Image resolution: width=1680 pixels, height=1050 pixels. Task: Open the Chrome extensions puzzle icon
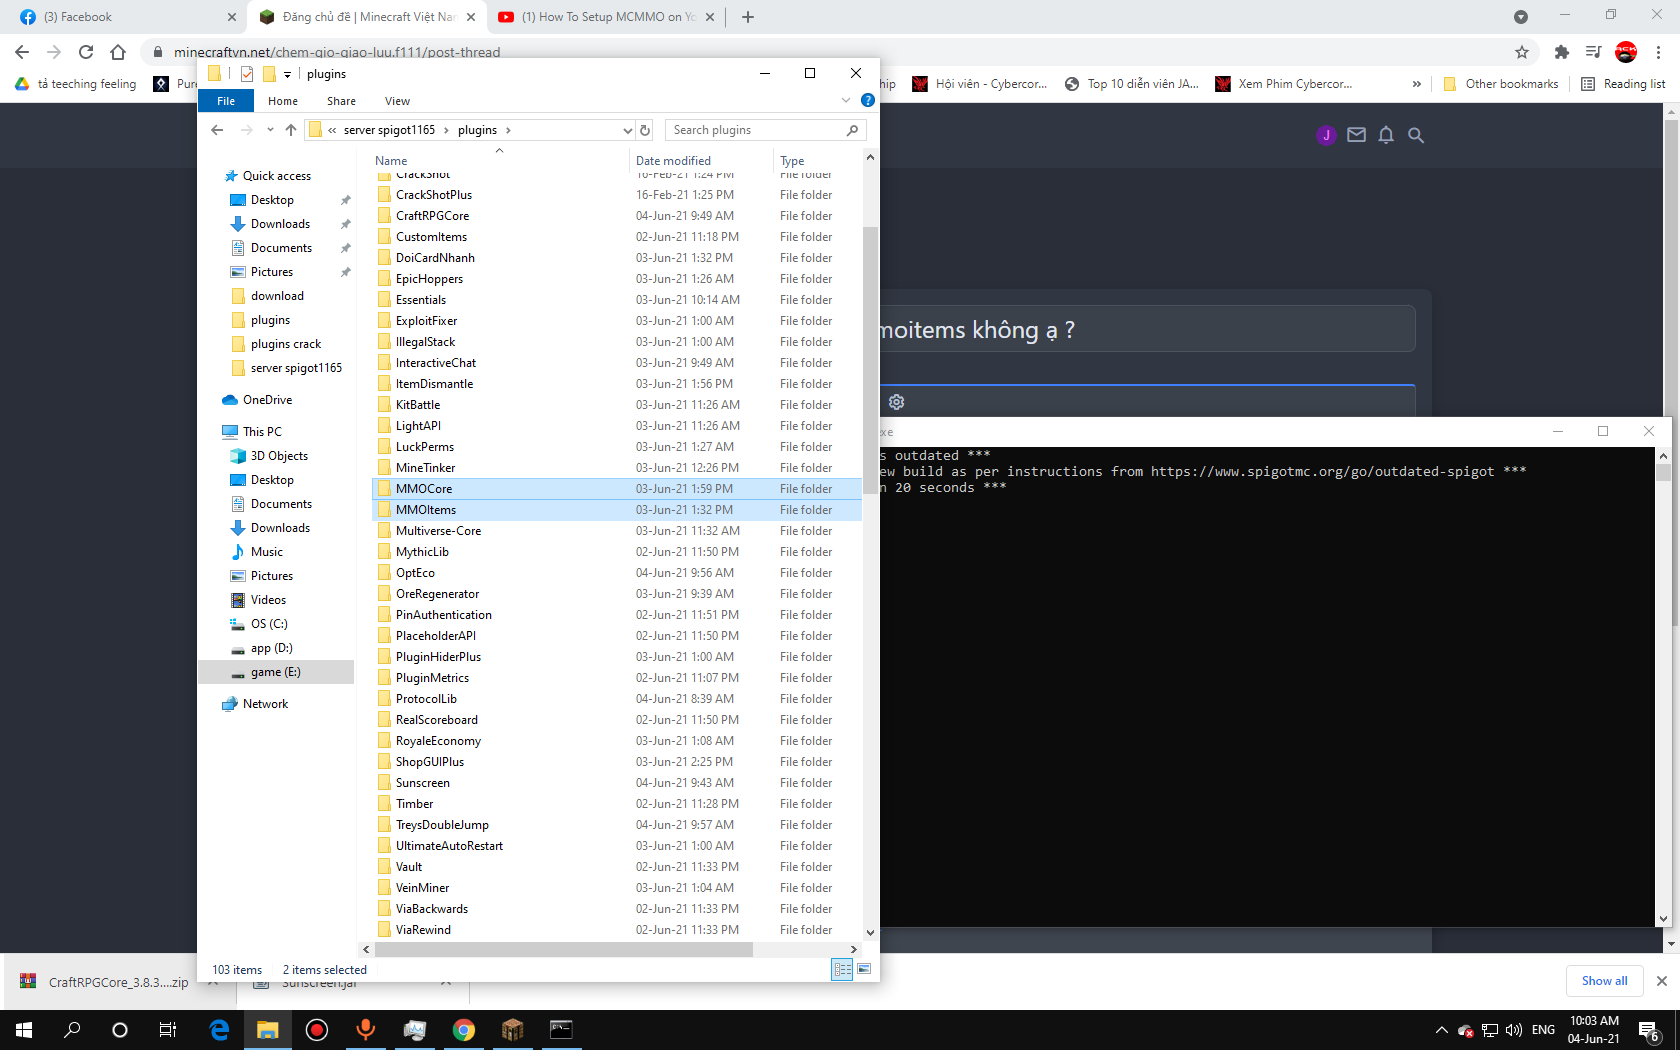coord(1562,52)
